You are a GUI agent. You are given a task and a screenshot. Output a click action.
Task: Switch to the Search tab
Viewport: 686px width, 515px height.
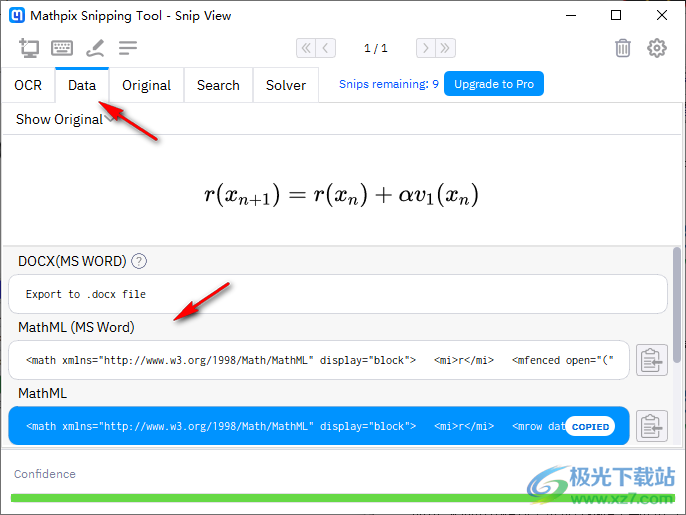[x=218, y=85]
